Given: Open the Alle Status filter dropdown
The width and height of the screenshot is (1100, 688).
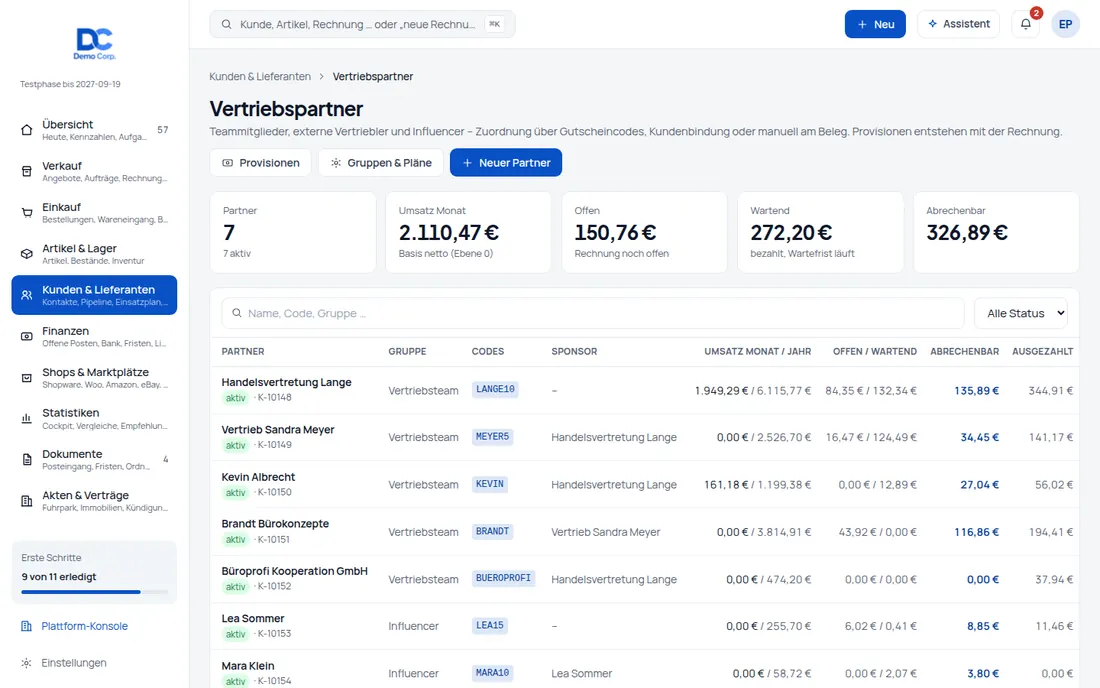Looking at the screenshot, I should pos(1021,313).
